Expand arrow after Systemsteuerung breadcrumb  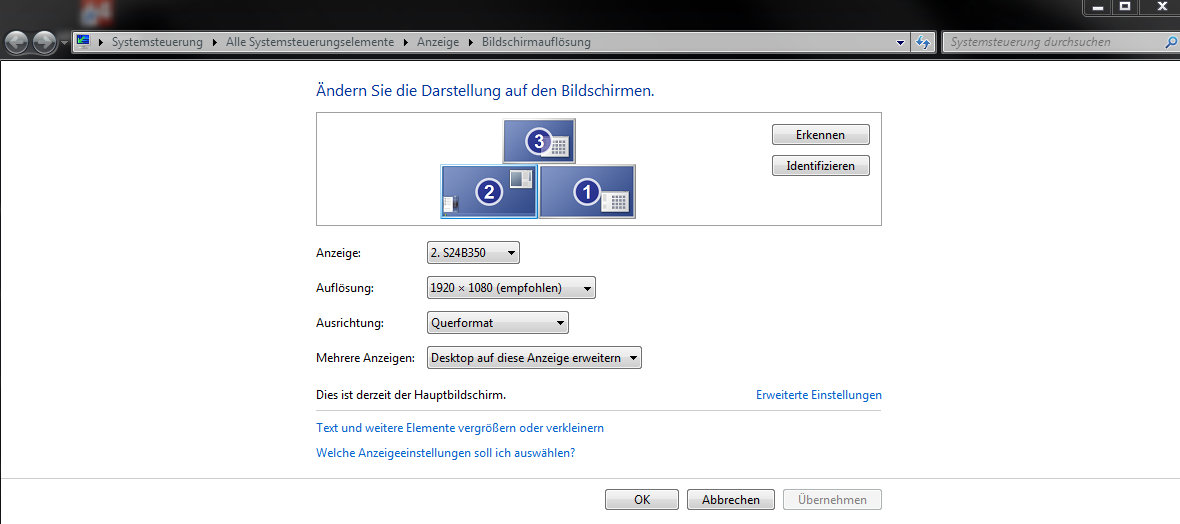click(215, 42)
